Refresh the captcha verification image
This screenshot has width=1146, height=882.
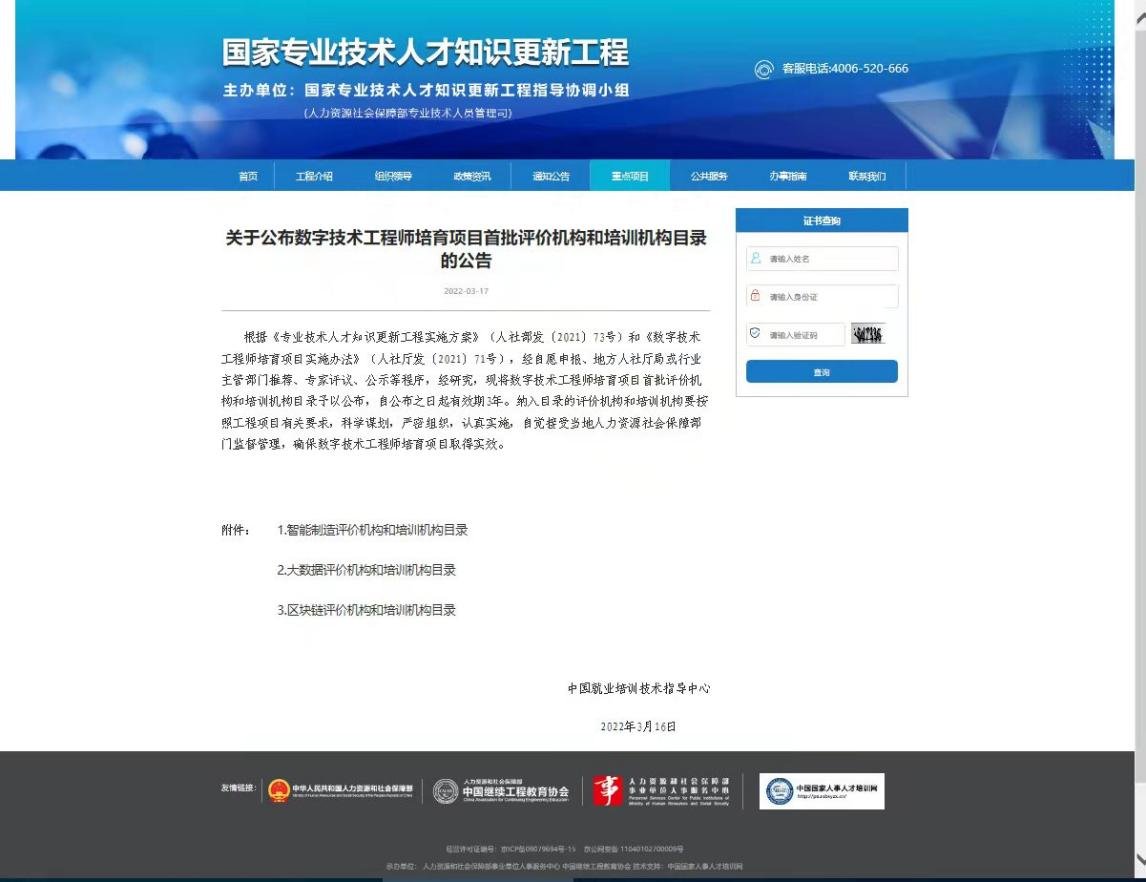[868, 335]
